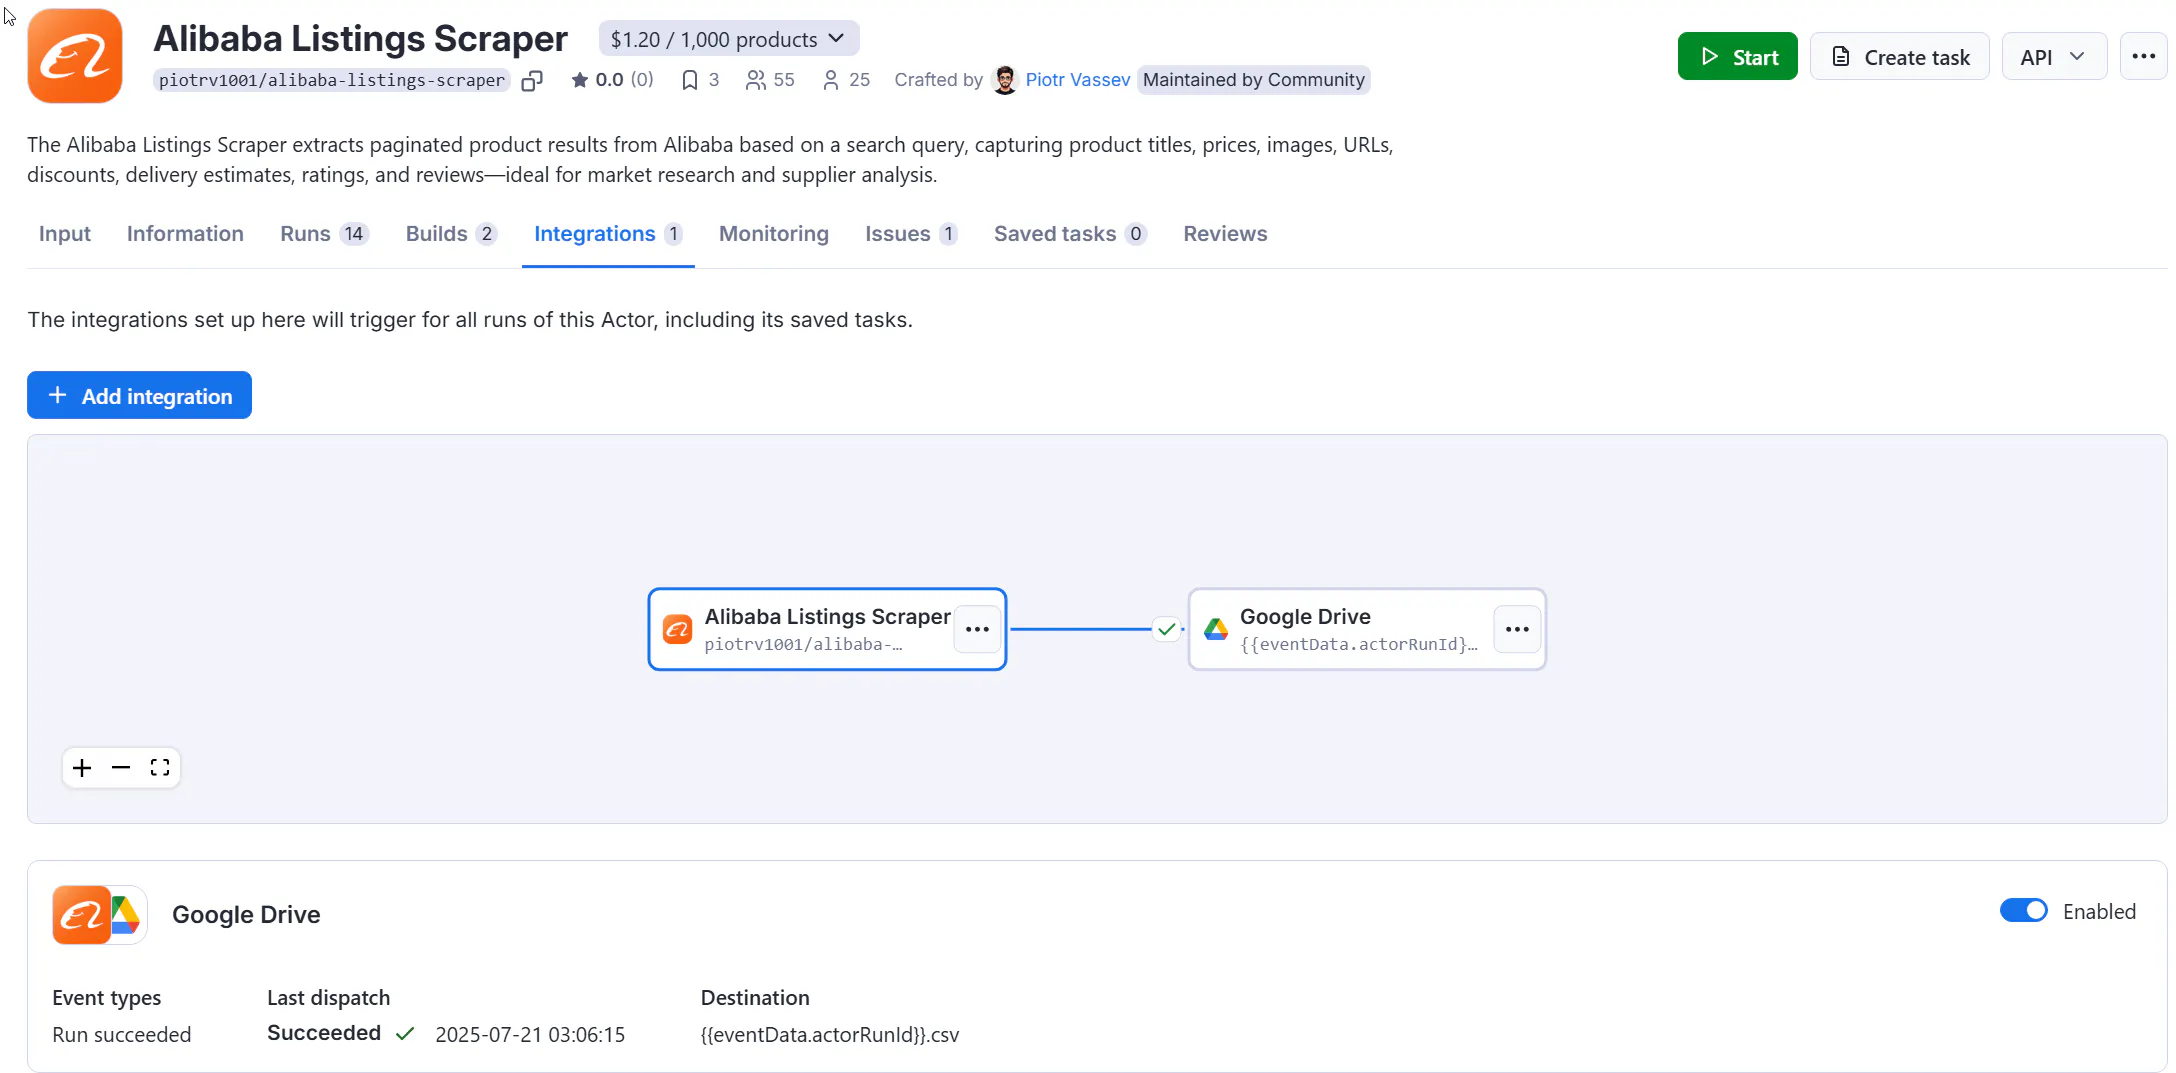The image size is (2176, 1073).
Task: Switch to the Input tab
Action: coord(65,234)
